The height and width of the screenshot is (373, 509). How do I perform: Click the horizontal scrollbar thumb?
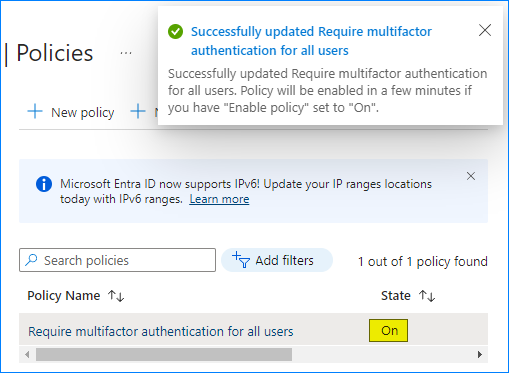pos(164,354)
